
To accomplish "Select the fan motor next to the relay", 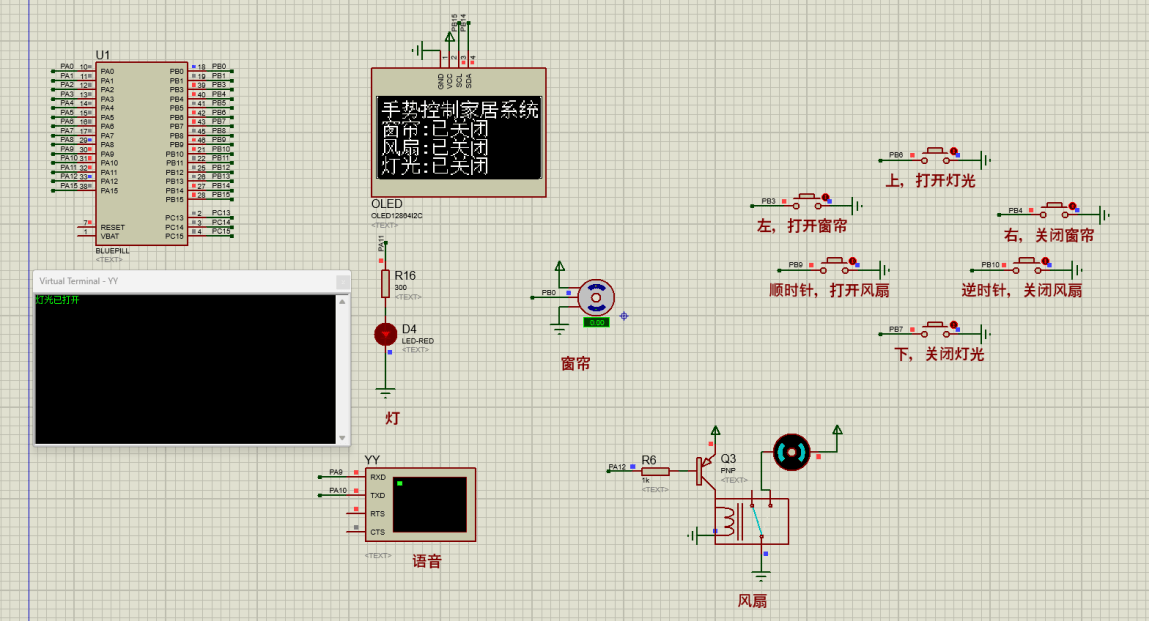I will pyautogui.click(x=791, y=453).
